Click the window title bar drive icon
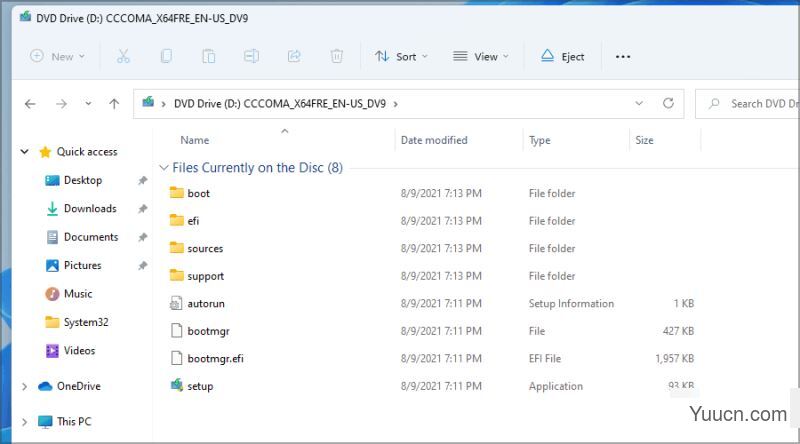Image resolution: width=800 pixels, height=444 pixels. click(25, 17)
